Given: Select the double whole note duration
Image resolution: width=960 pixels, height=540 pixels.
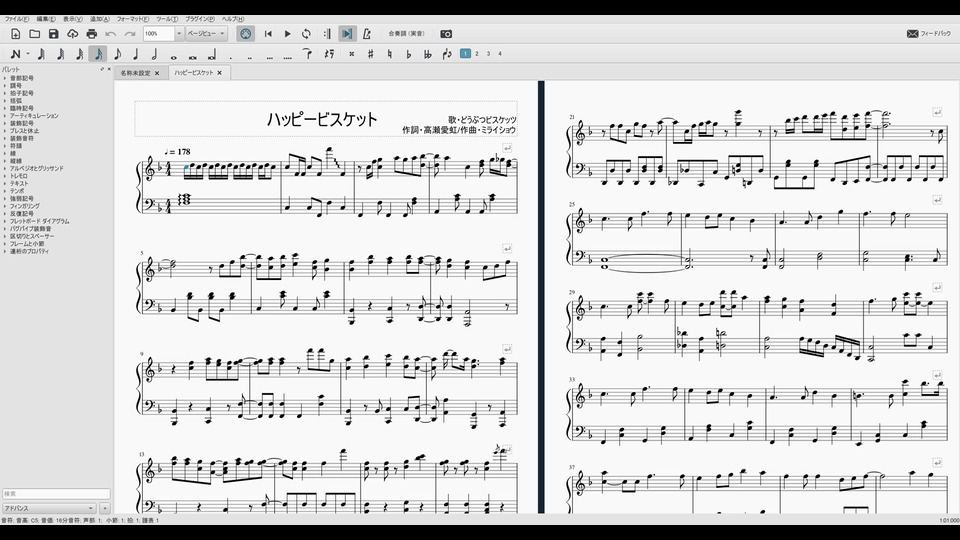Looking at the screenshot, I should [193, 56].
